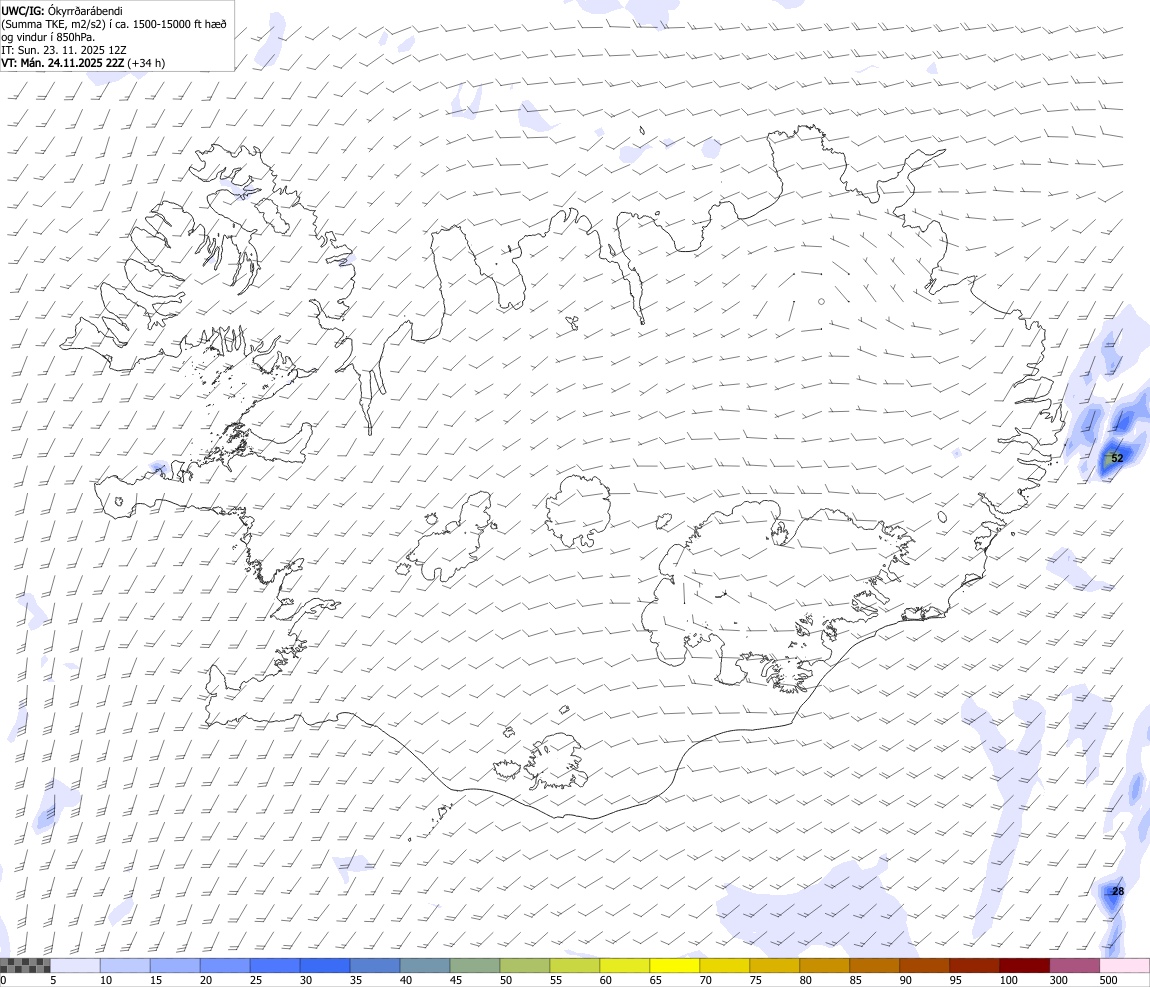
Task: Click legend scale label '35'
Action: (x=356, y=980)
